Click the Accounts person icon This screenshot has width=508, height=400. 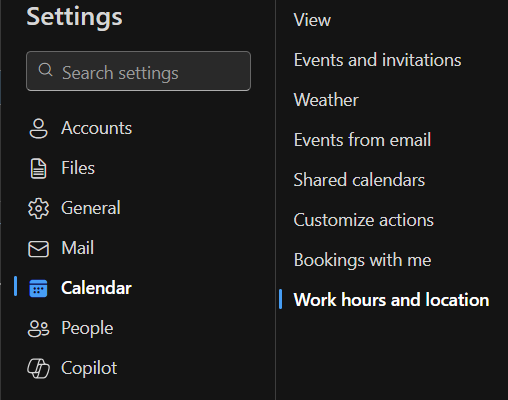38,128
